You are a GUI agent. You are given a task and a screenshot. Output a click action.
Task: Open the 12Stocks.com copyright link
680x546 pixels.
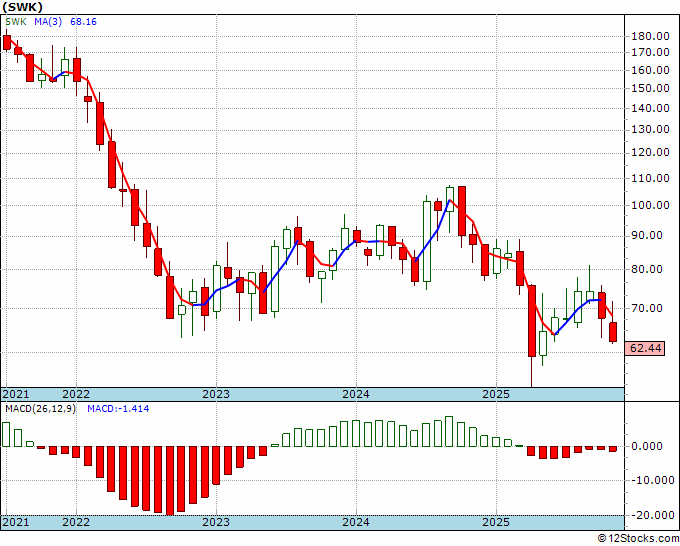click(638, 539)
